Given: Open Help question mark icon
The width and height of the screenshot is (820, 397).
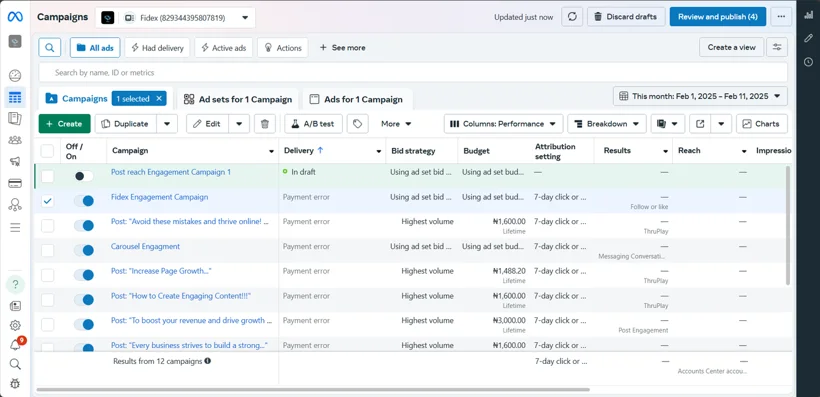Looking at the screenshot, I should click(15, 285).
